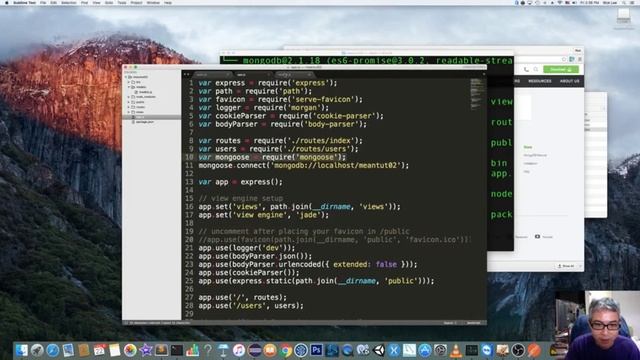
Task: Open Spotlight search in menu bar
Action: pos(624,2)
